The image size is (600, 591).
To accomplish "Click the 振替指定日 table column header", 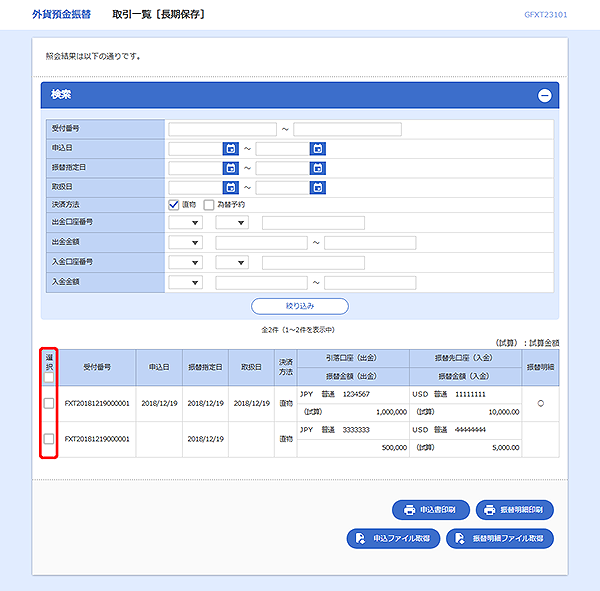I will coord(205,367).
